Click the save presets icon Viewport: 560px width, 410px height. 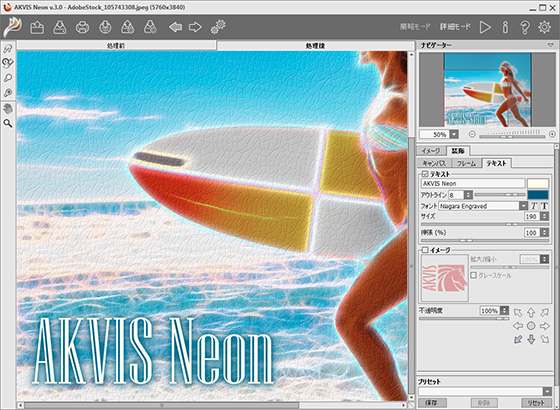(150, 27)
